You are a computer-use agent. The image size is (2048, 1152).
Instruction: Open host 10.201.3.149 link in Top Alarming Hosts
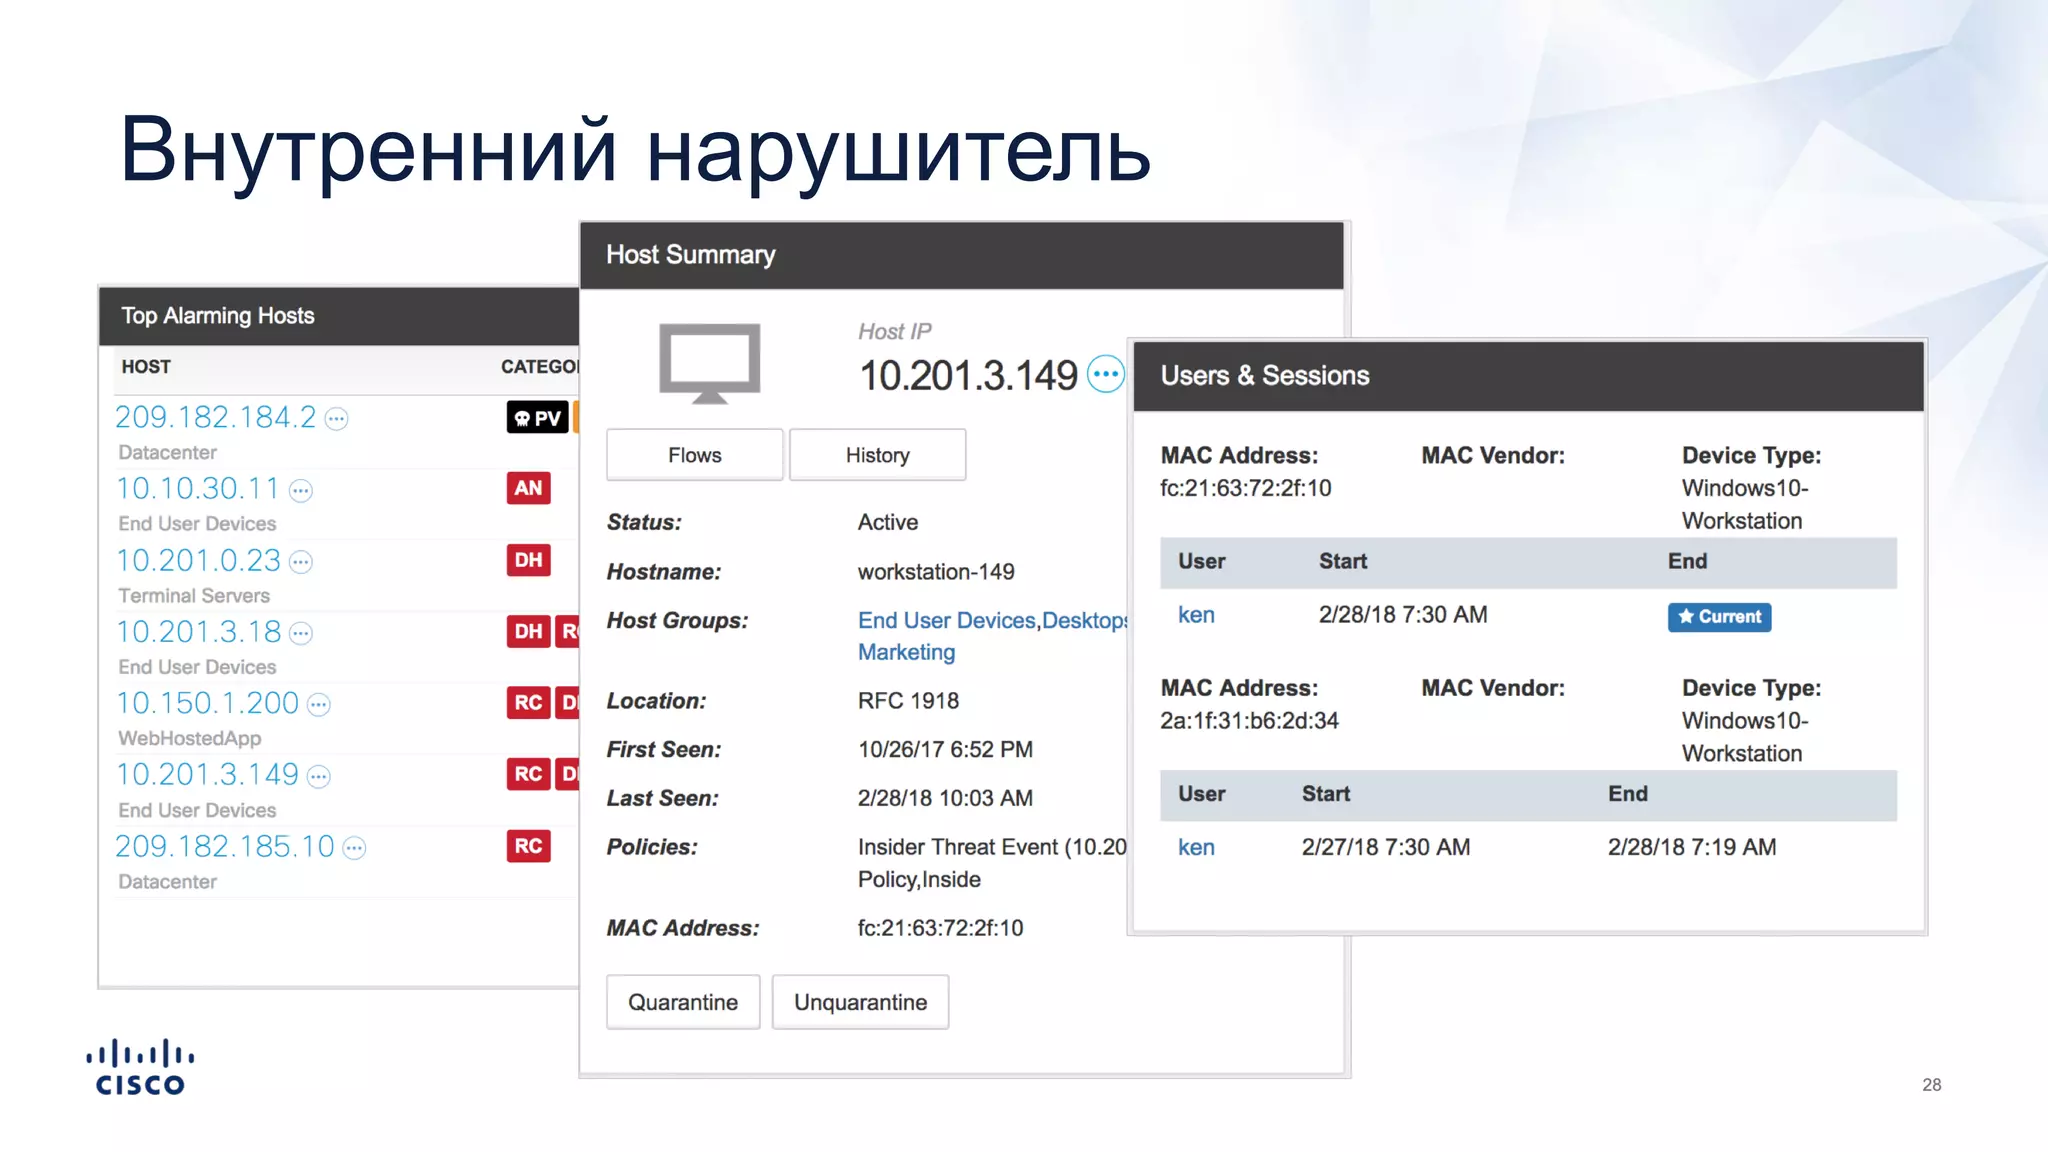[207, 774]
